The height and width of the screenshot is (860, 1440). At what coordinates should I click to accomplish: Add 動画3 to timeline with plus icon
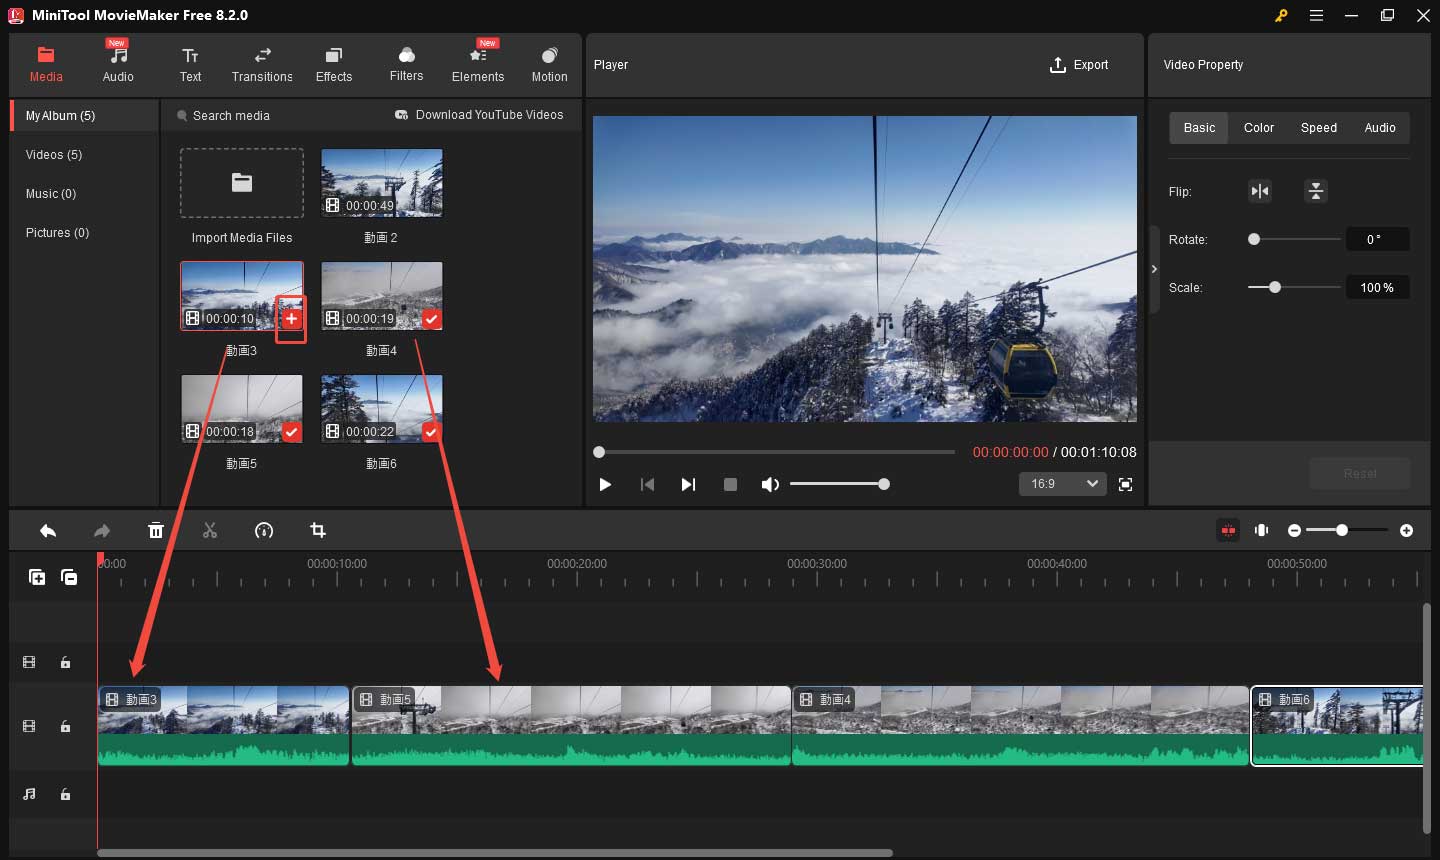click(291, 319)
